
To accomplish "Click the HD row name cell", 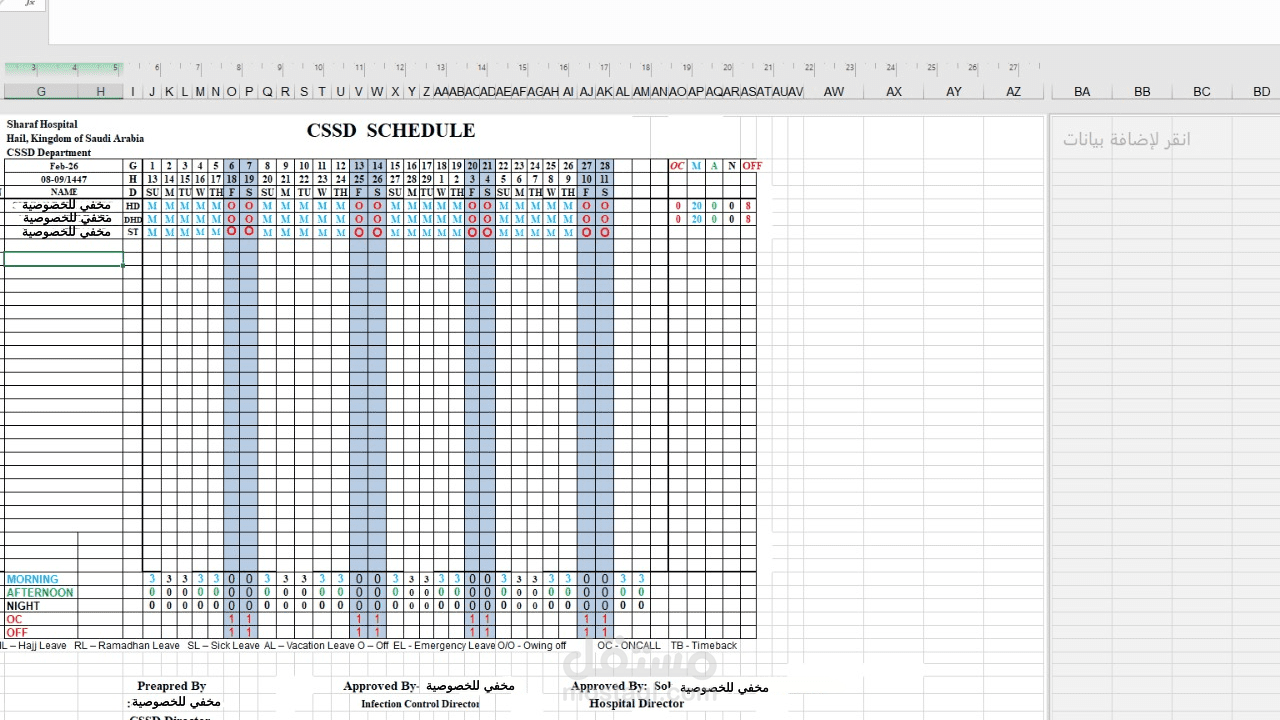I will (x=132, y=205).
